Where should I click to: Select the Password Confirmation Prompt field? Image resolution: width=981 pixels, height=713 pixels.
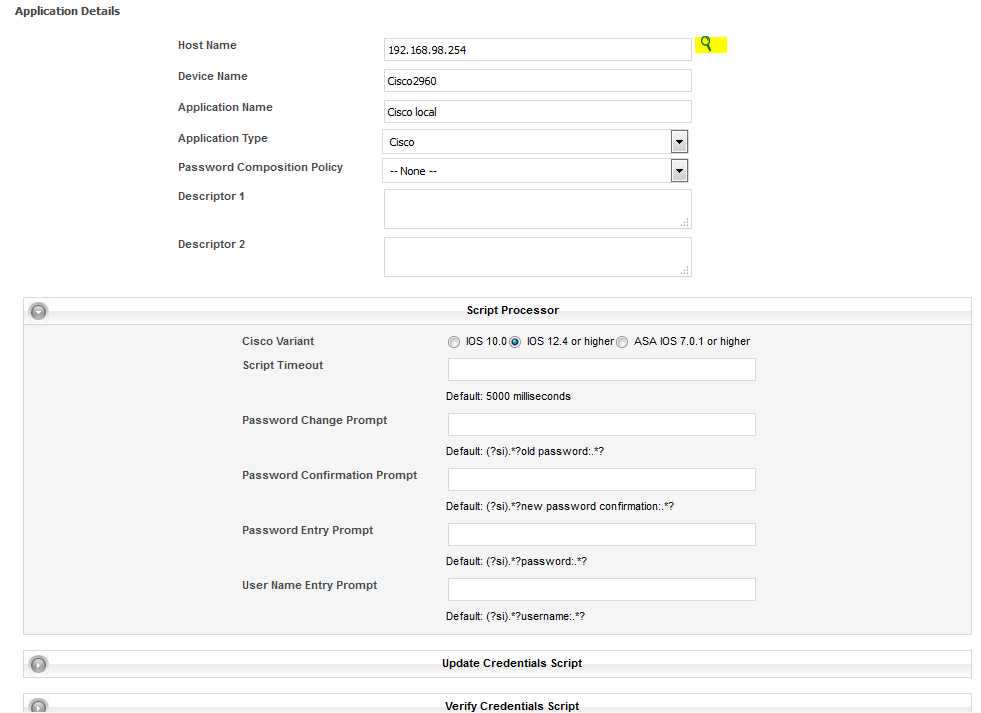pos(601,480)
